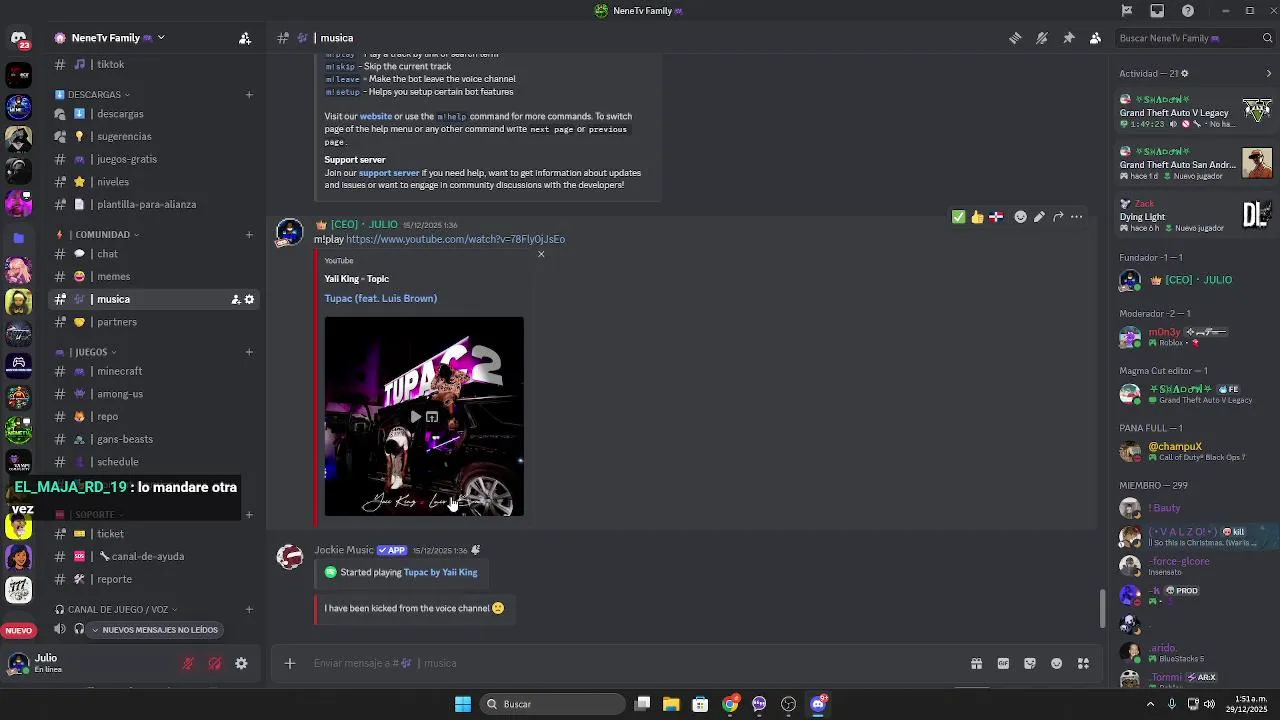Open notification settings bell icon in header

pos(1042,38)
